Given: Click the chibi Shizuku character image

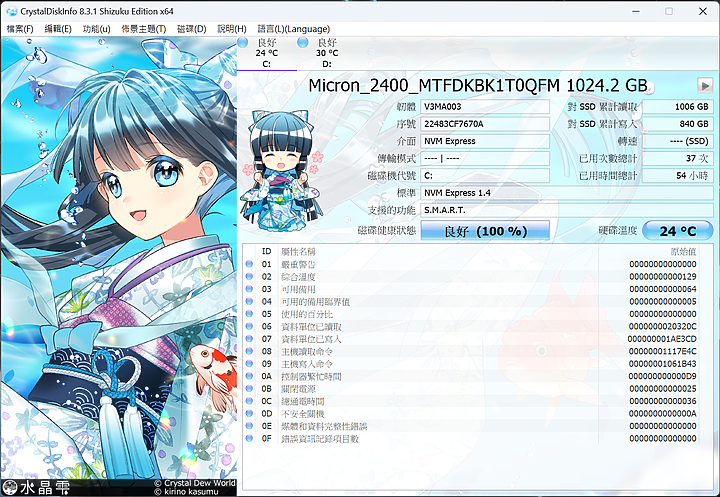Looking at the screenshot, I should [281, 170].
